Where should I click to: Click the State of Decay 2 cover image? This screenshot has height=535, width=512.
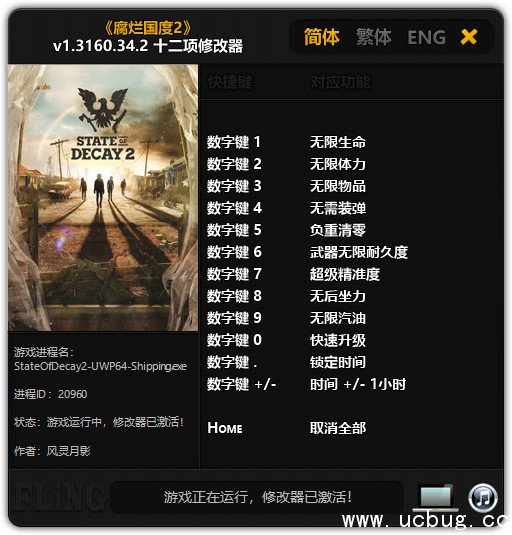point(103,198)
